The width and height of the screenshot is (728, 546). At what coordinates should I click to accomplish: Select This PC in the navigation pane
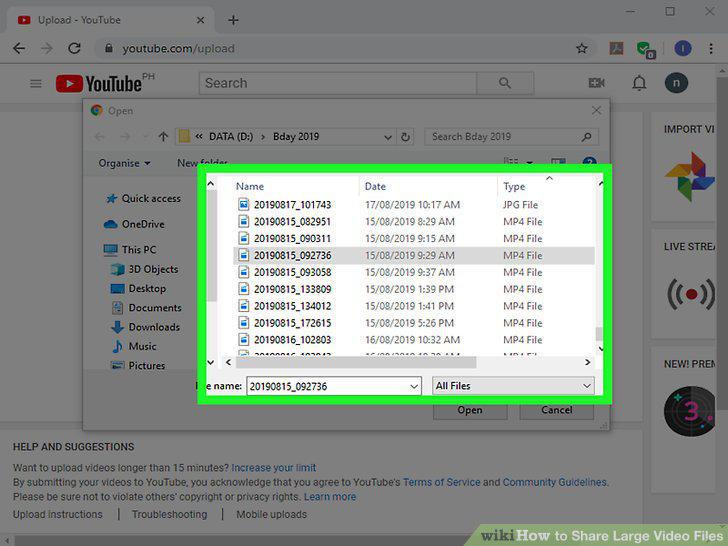(x=130, y=250)
